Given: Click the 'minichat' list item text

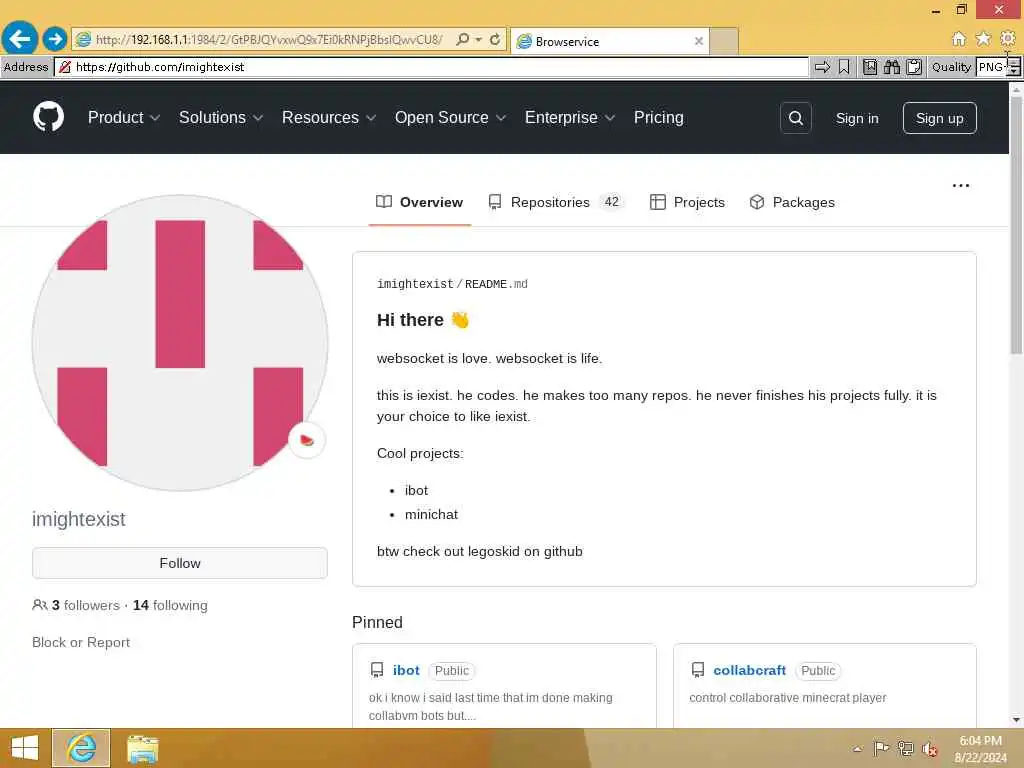Looking at the screenshot, I should tap(431, 515).
